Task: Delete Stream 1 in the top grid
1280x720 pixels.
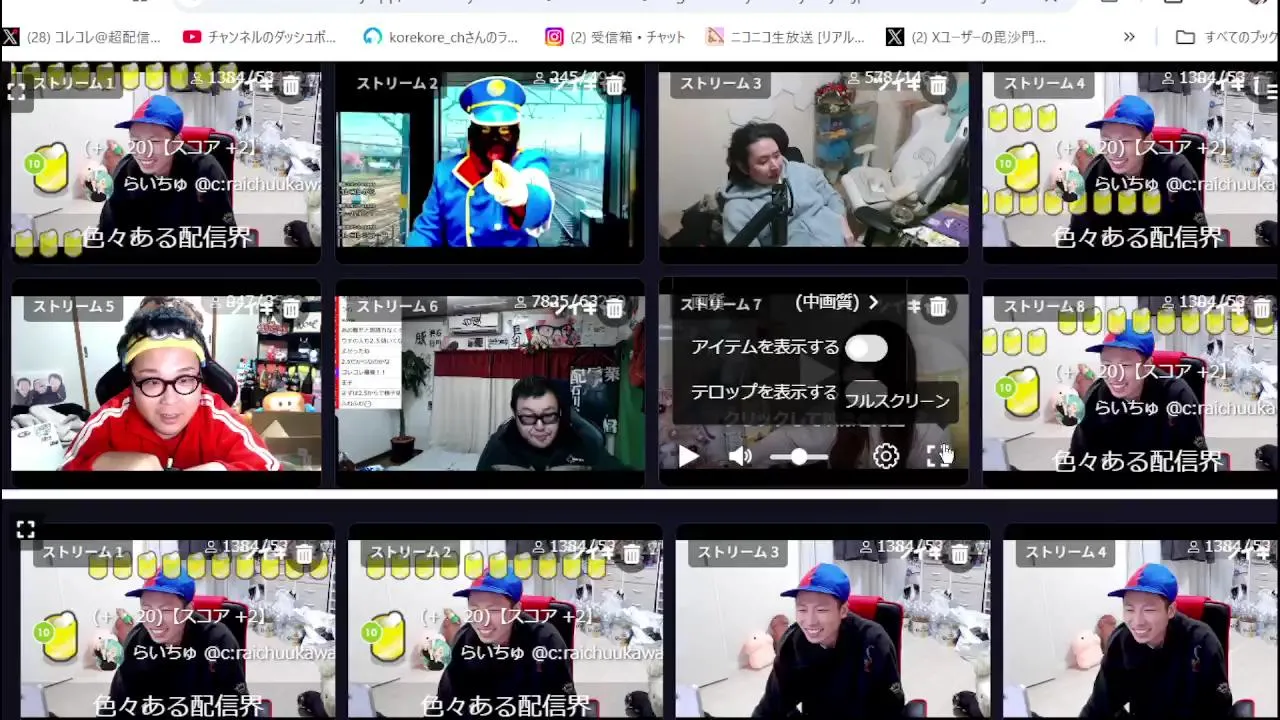Action: 291,86
